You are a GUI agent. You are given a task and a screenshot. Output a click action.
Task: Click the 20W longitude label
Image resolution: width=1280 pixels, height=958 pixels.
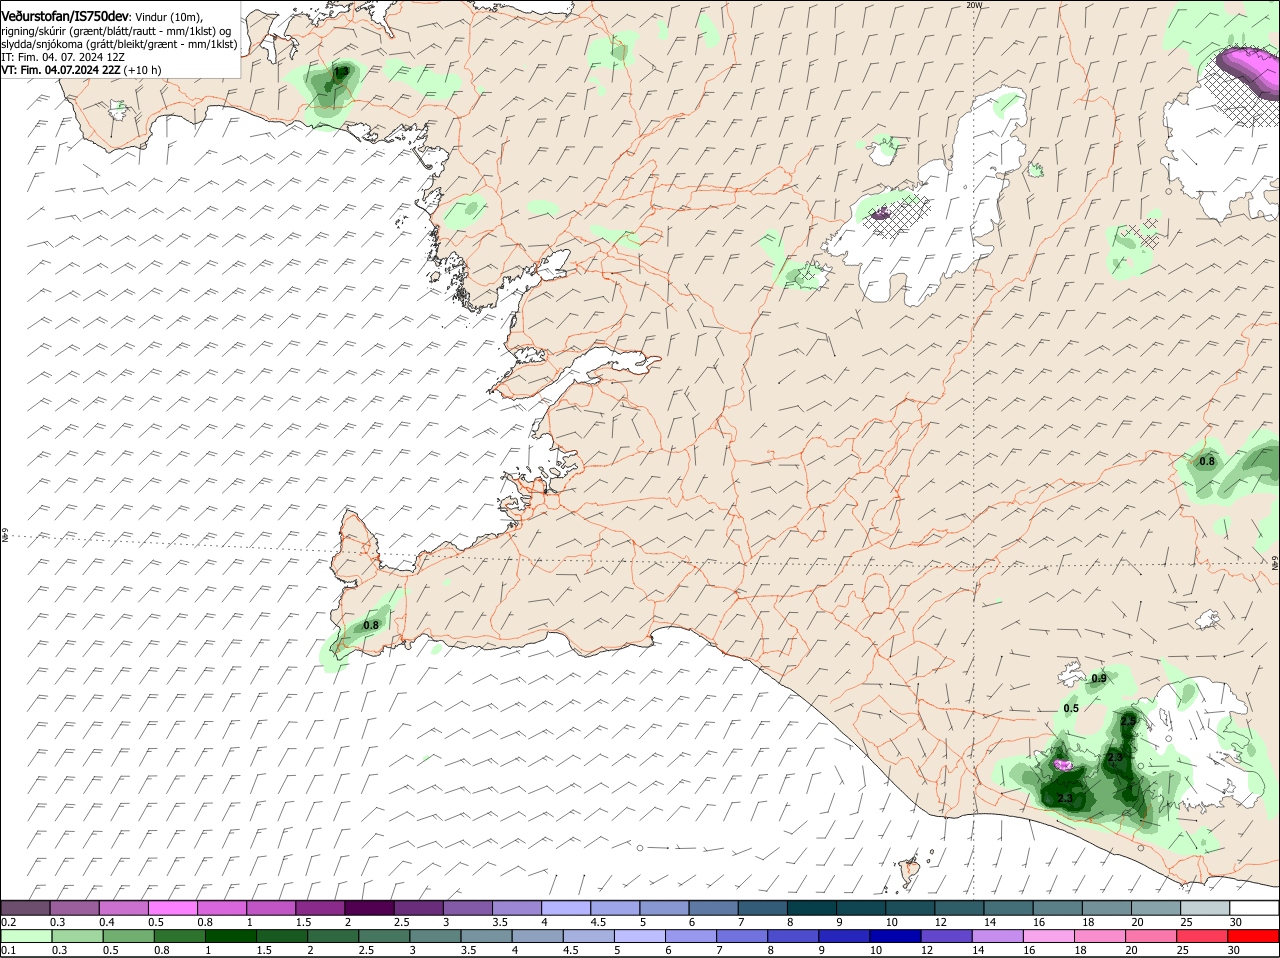tap(975, 5)
